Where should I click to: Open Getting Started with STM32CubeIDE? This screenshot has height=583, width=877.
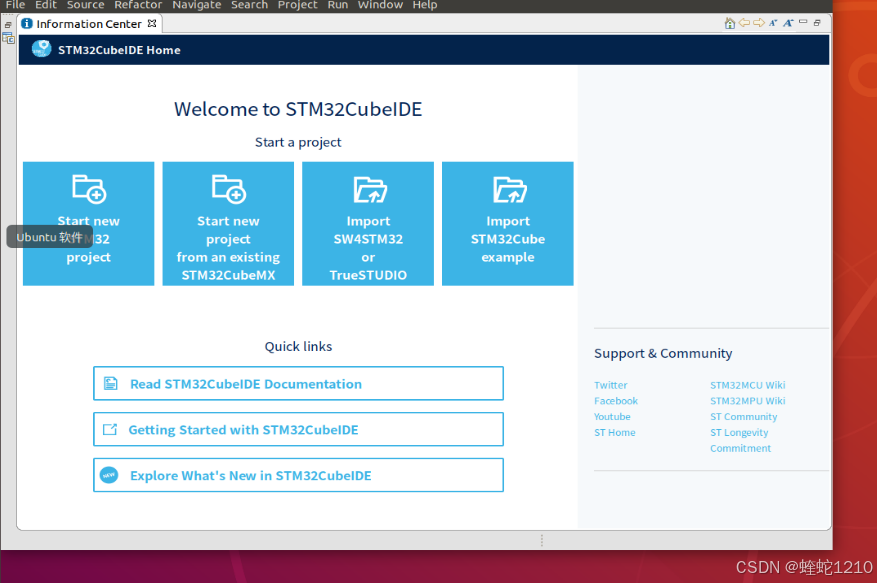click(298, 429)
